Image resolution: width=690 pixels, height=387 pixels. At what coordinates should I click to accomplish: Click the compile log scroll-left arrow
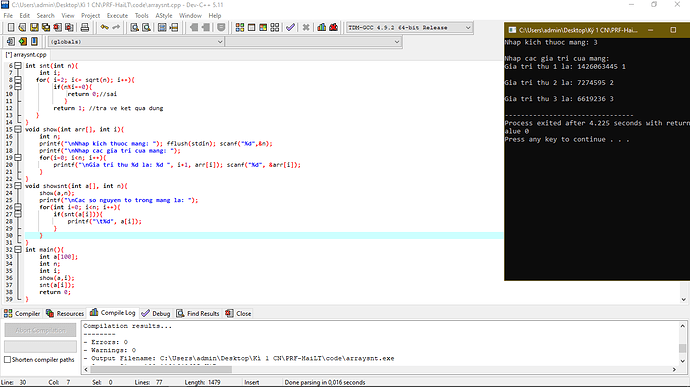[86, 370]
